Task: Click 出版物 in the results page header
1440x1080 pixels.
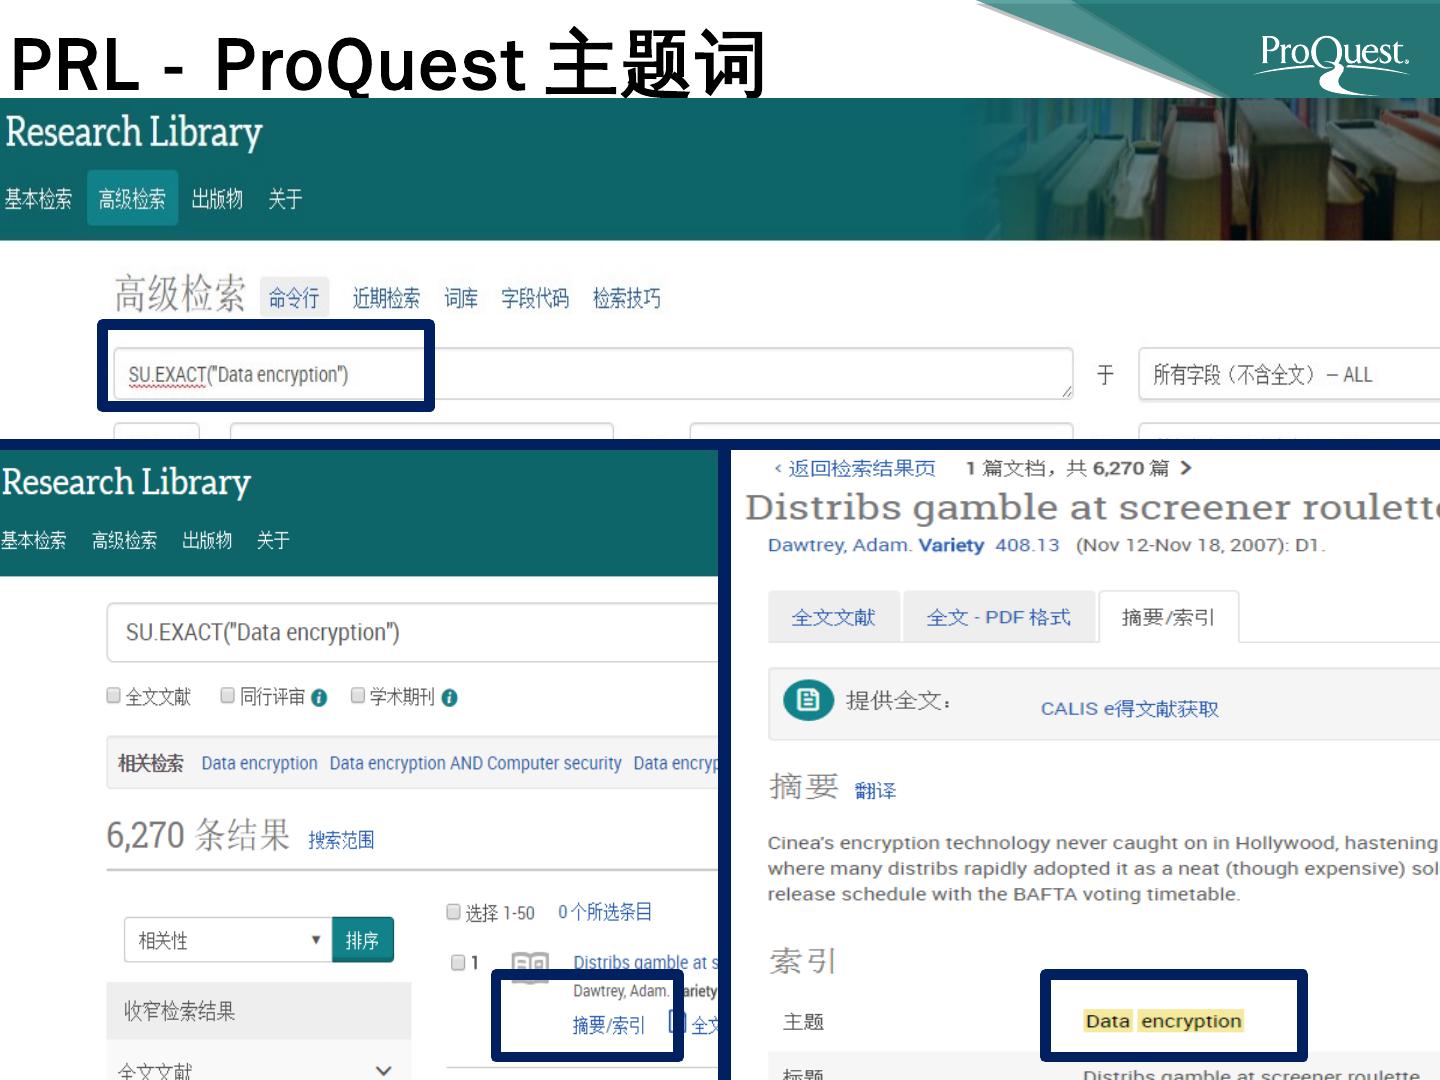Action: coord(207,540)
